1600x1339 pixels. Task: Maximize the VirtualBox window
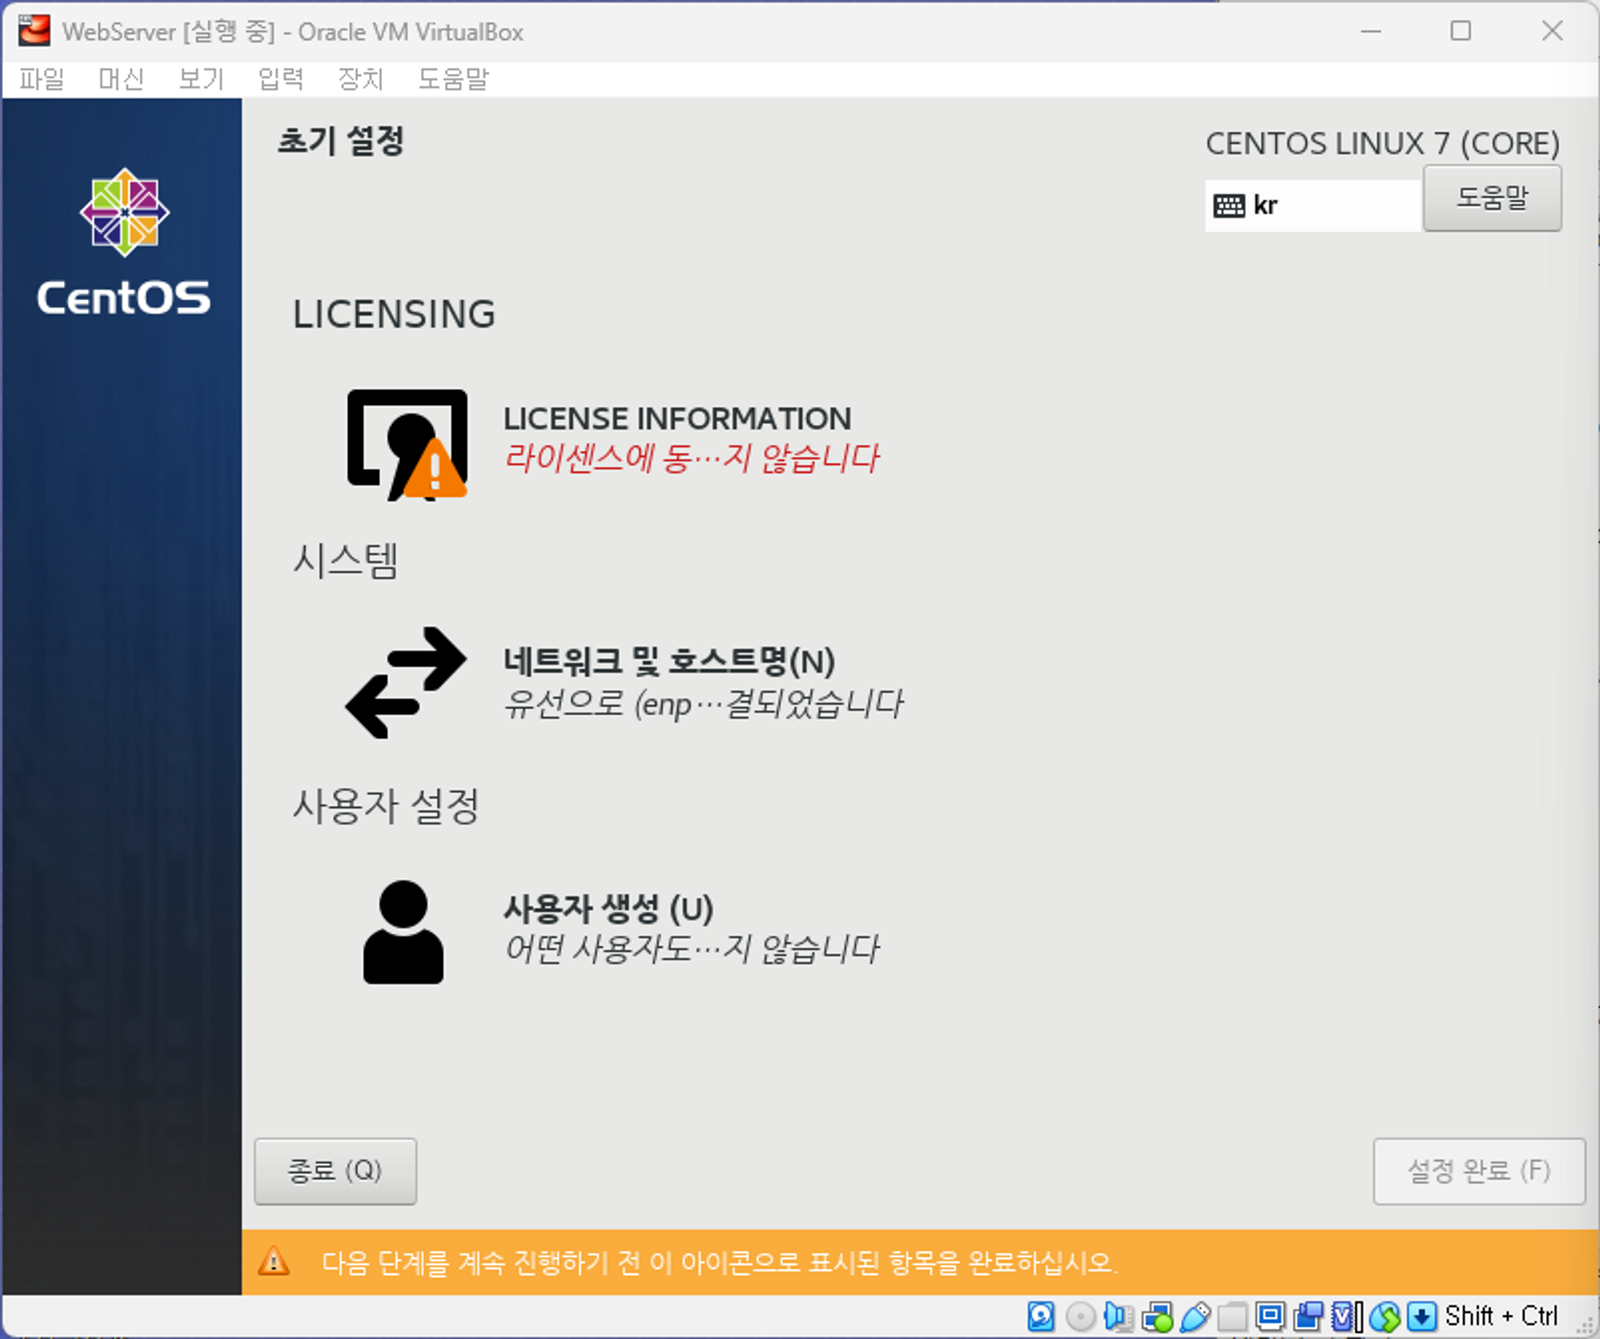point(1461,31)
